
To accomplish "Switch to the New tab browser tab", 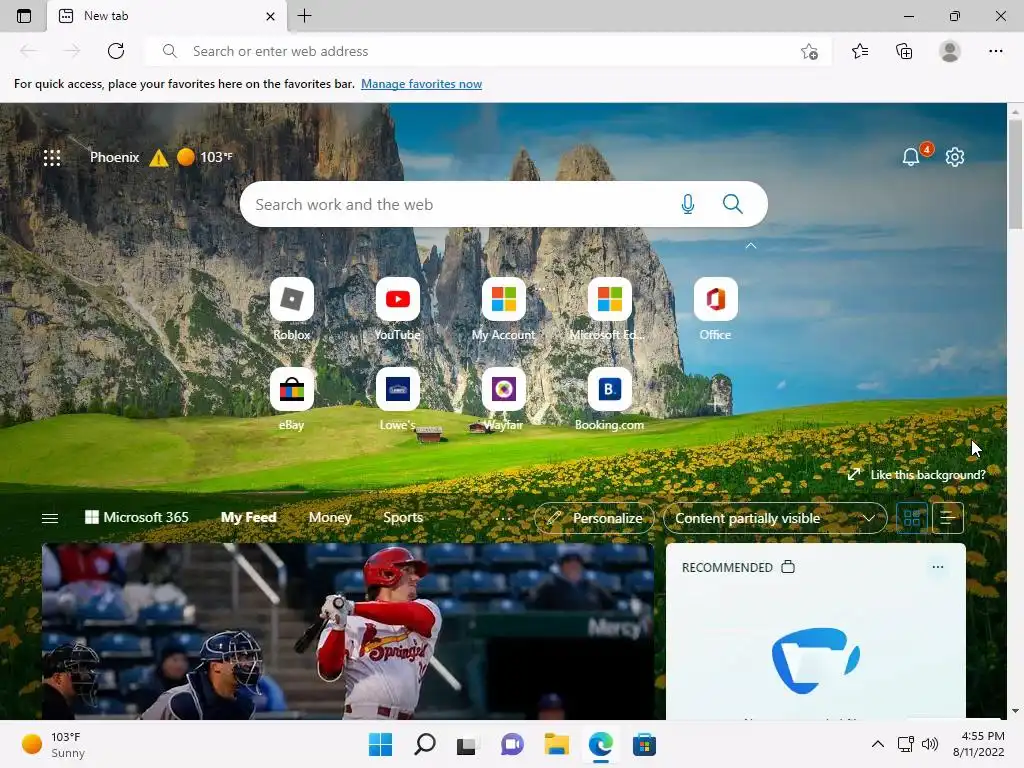I will (x=167, y=16).
